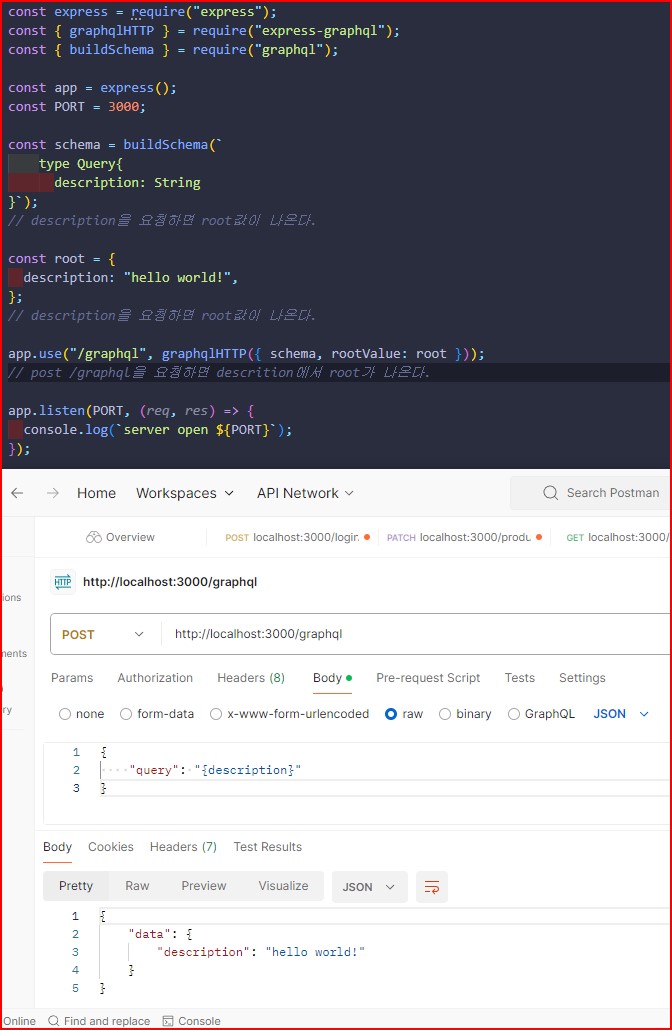Open the Test Results tab
Screen dimensions: 672x1030
click(267, 847)
